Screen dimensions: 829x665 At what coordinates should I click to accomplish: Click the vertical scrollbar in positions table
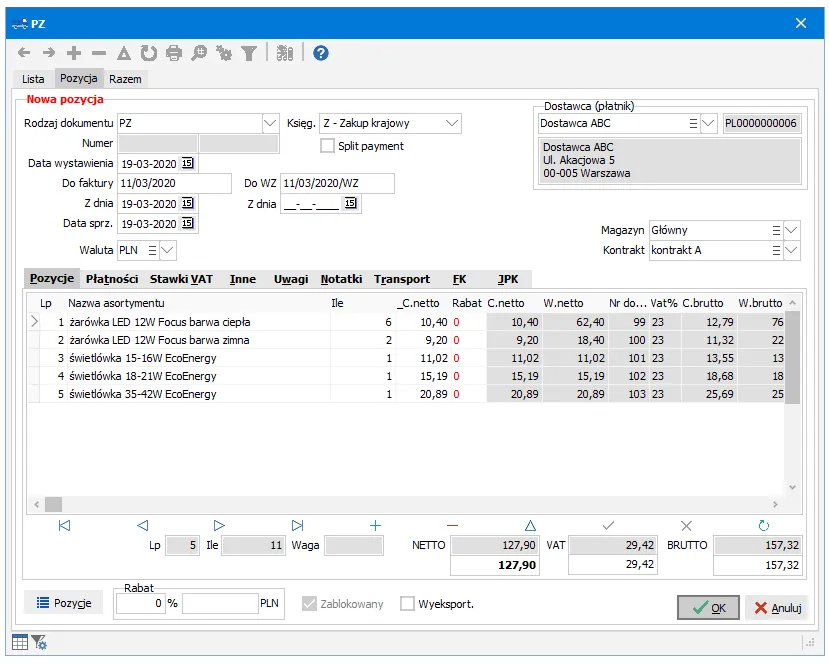click(x=792, y=357)
